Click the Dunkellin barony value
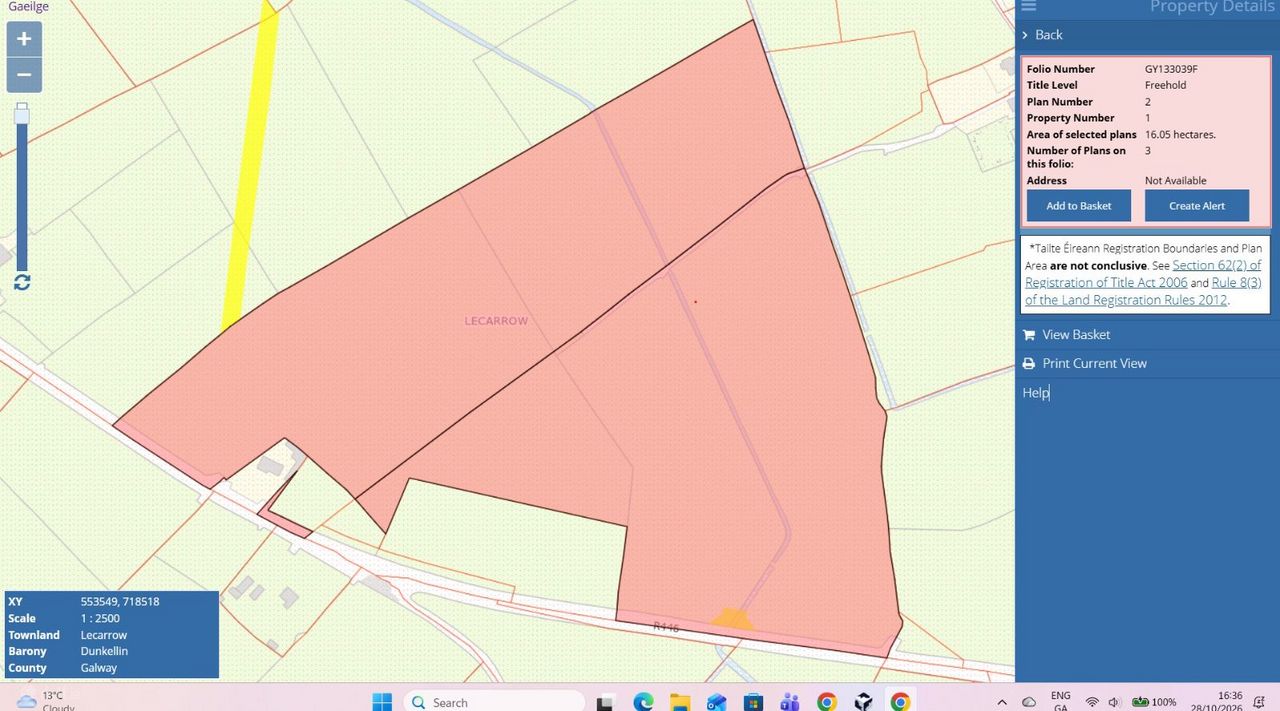Screen dimensions: 1280x711 click(x=104, y=652)
